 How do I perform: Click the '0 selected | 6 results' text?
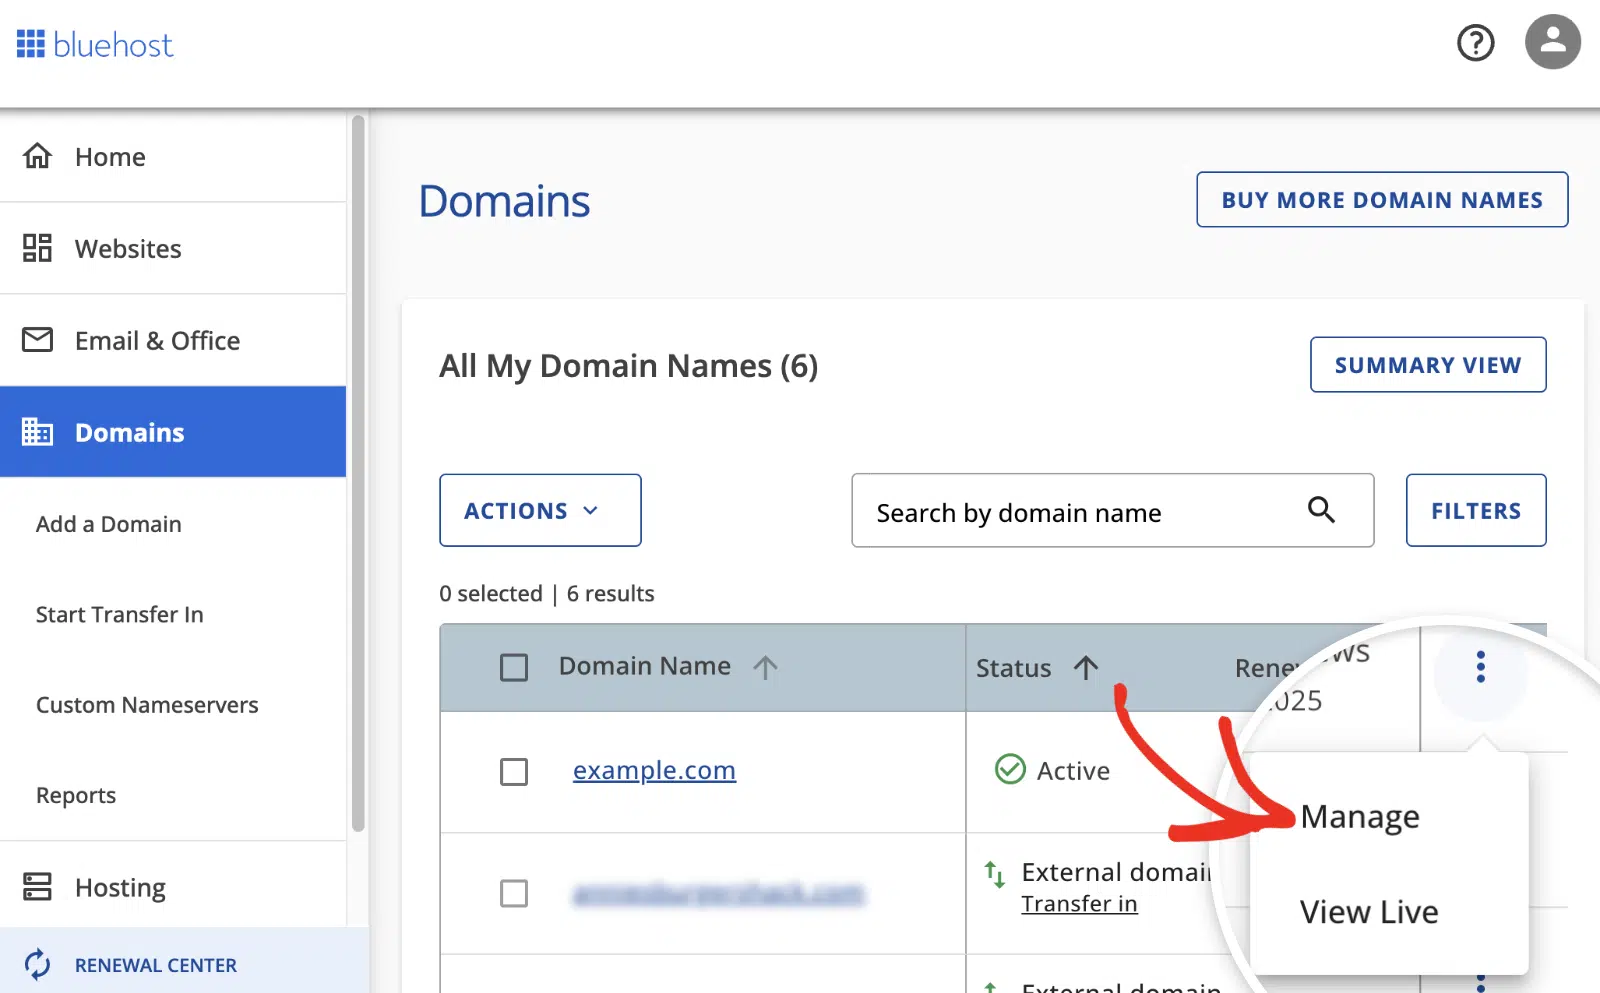[x=546, y=594]
